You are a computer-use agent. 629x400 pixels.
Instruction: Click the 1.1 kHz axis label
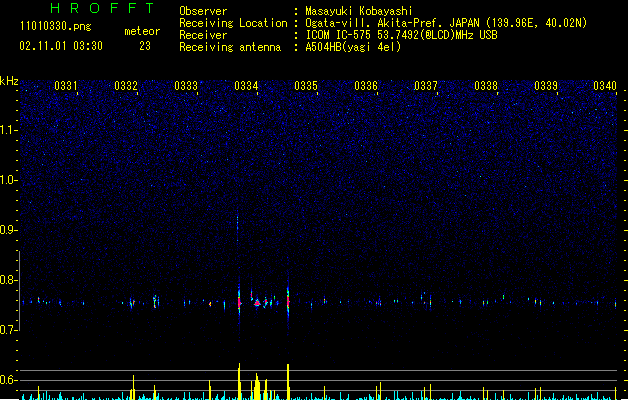tap(8, 130)
